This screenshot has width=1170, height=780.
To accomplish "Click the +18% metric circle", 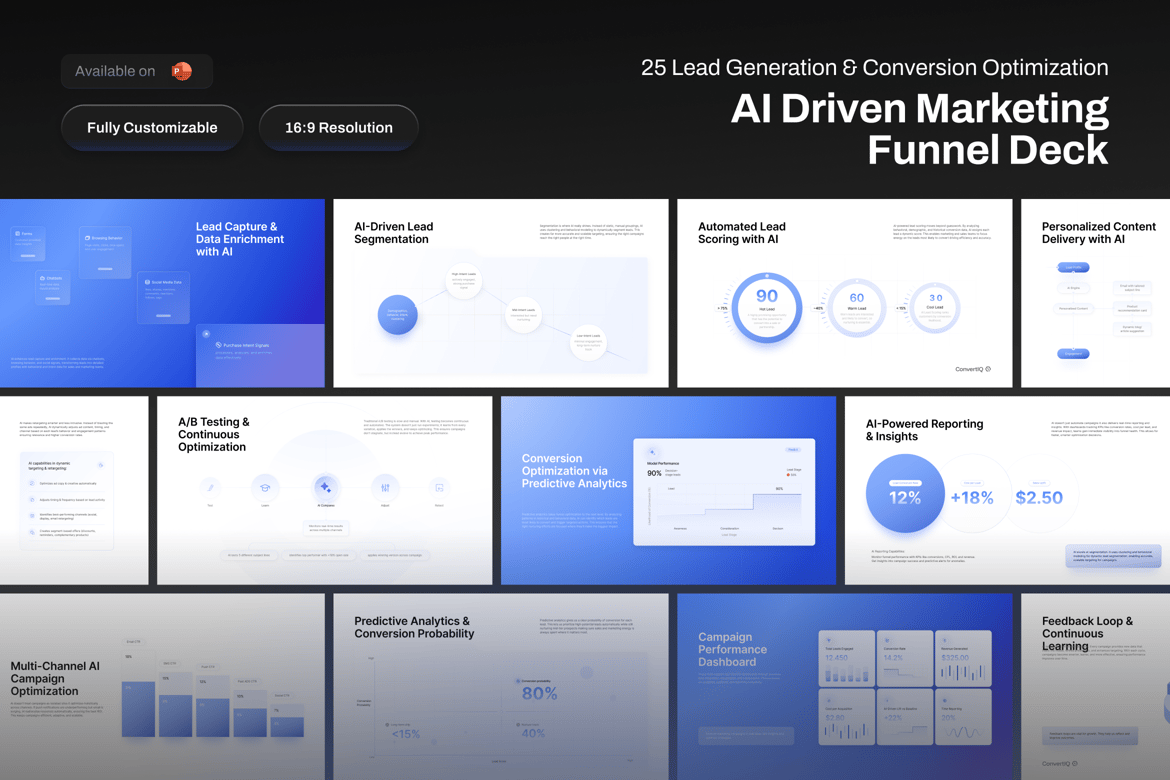I will pyautogui.click(x=972, y=494).
